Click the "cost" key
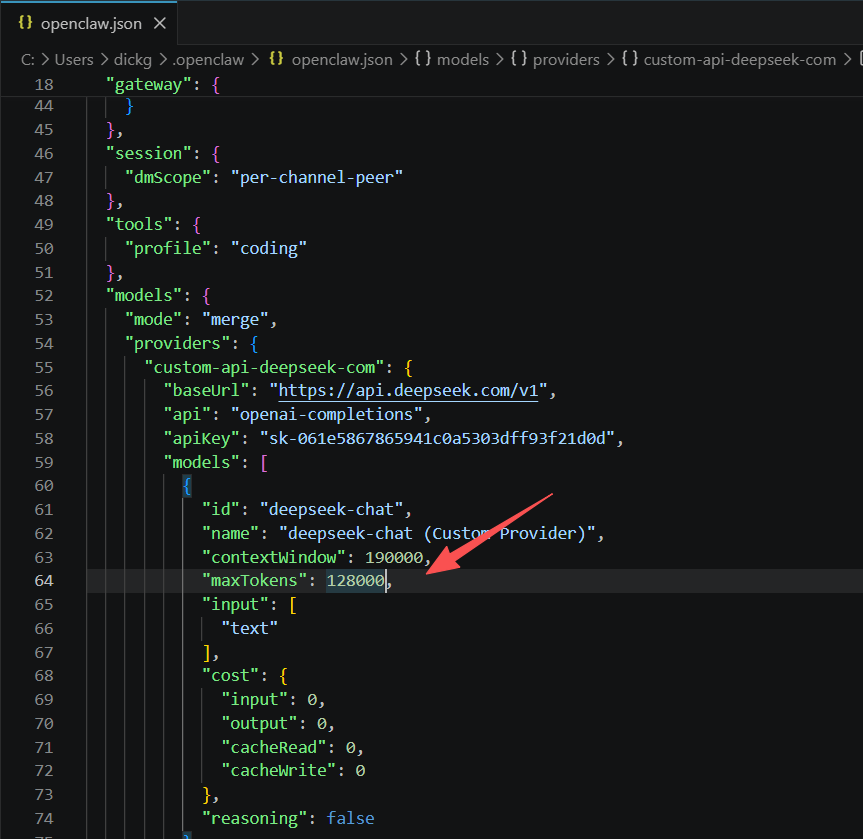The height and width of the screenshot is (839, 863). coord(230,675)
